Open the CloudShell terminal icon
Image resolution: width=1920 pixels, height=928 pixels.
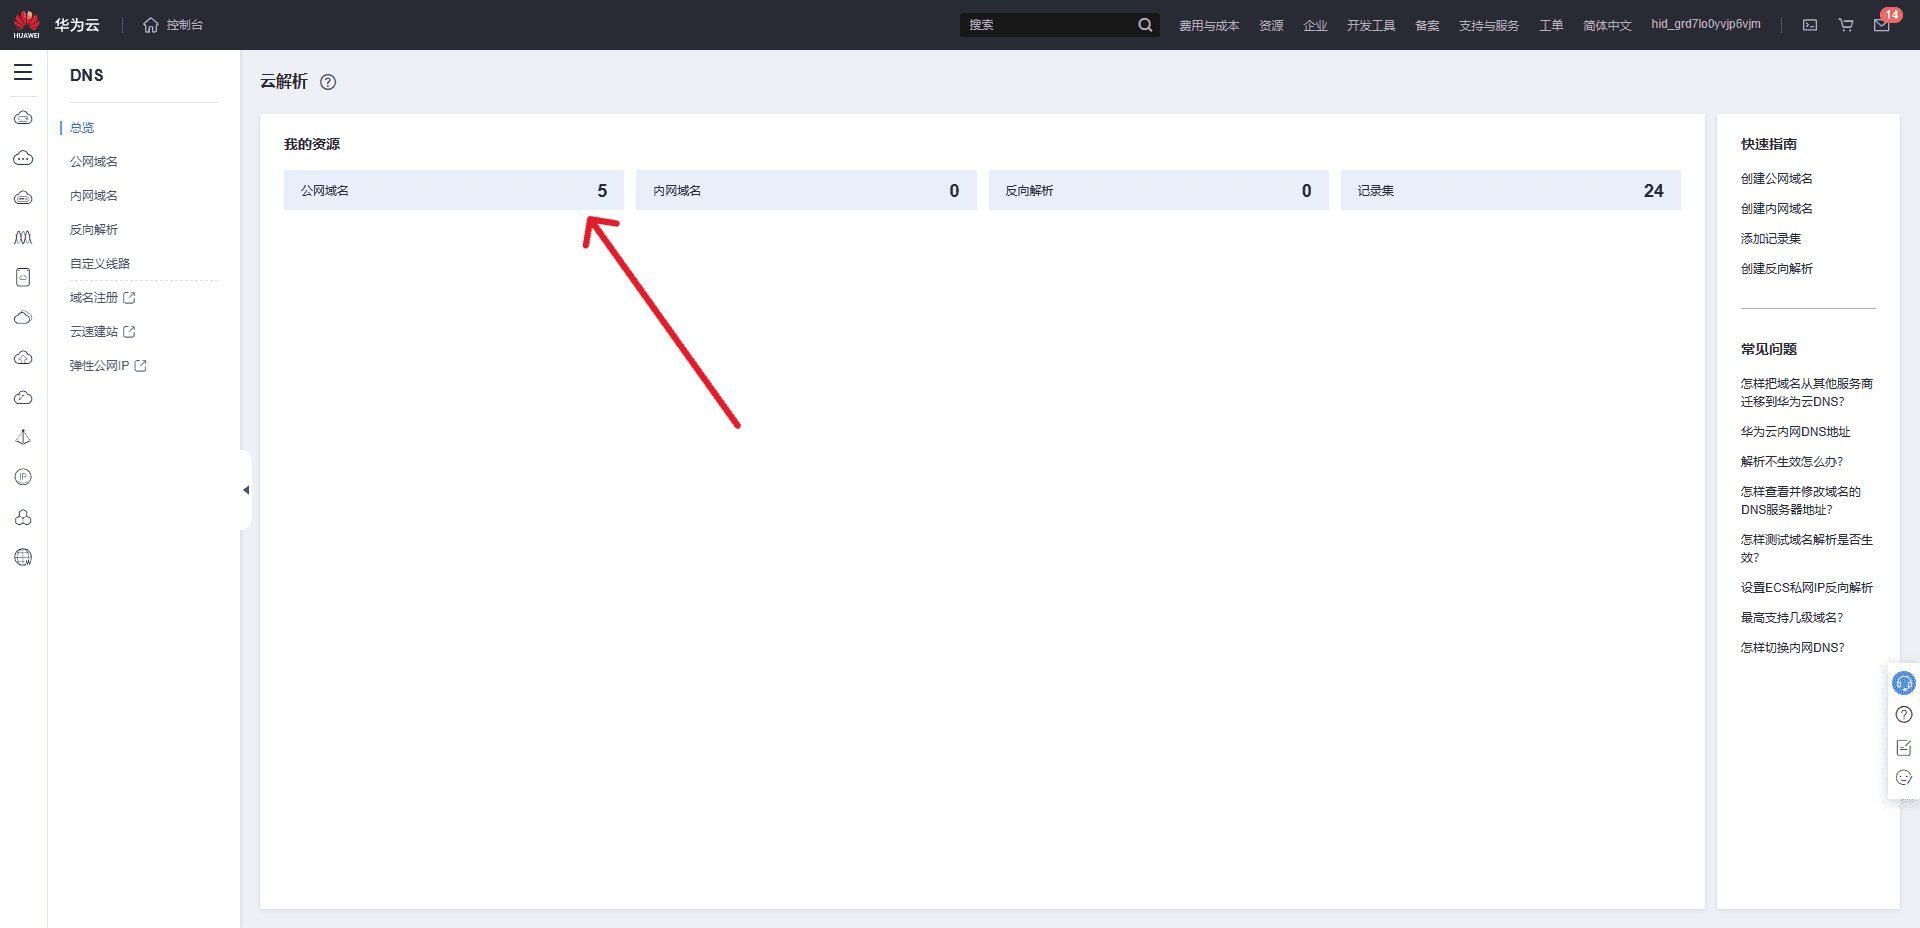click(1810, 25)
